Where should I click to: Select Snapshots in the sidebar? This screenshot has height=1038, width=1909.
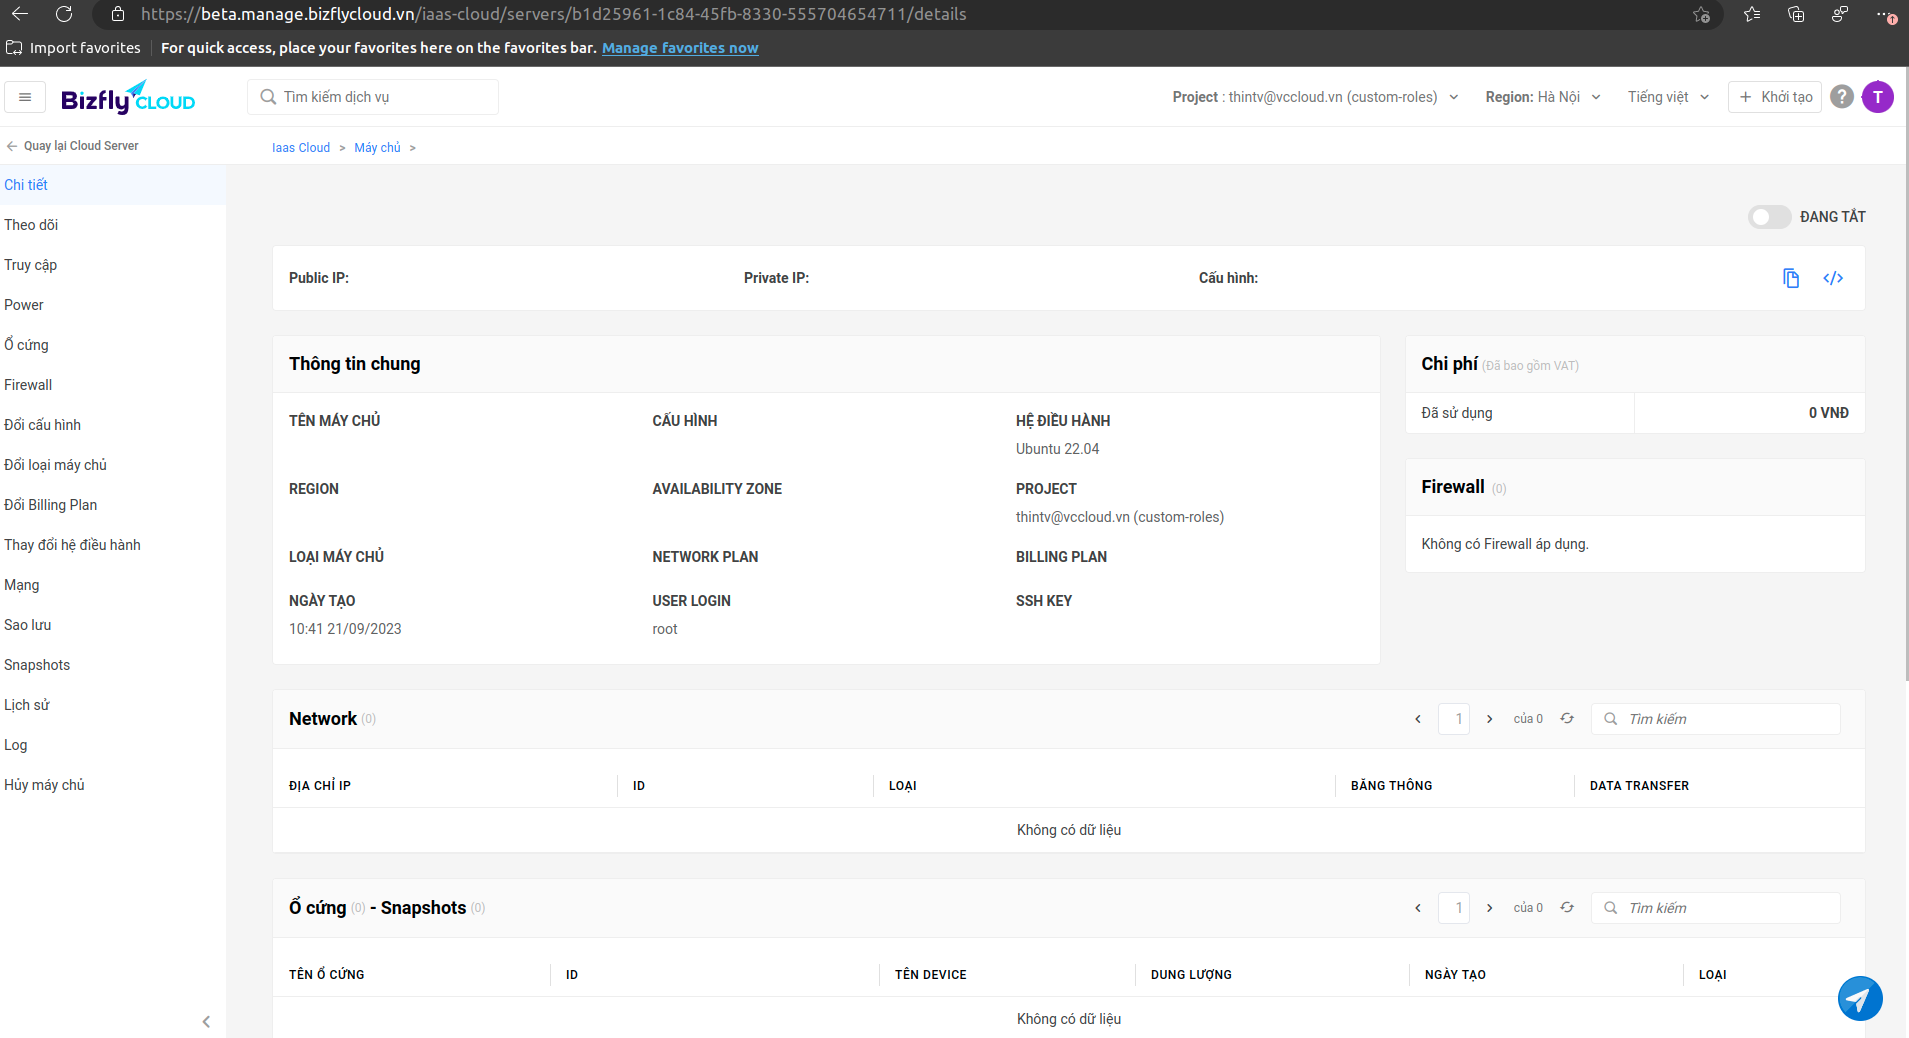point(37,665)
